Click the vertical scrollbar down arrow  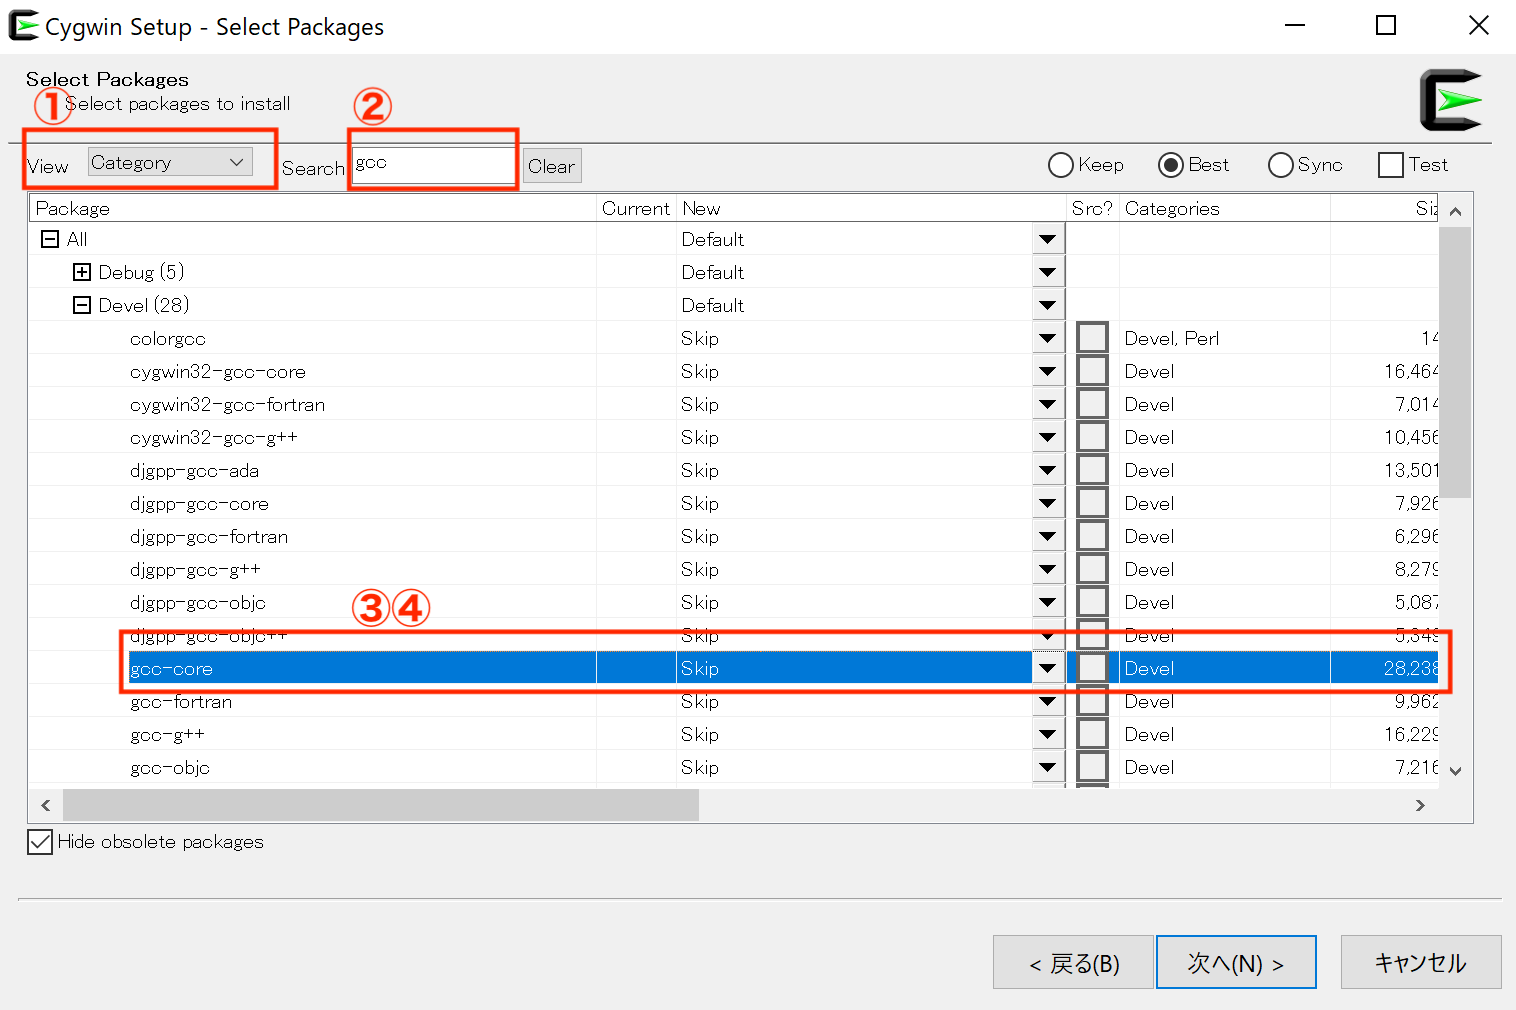point(1455,770)
